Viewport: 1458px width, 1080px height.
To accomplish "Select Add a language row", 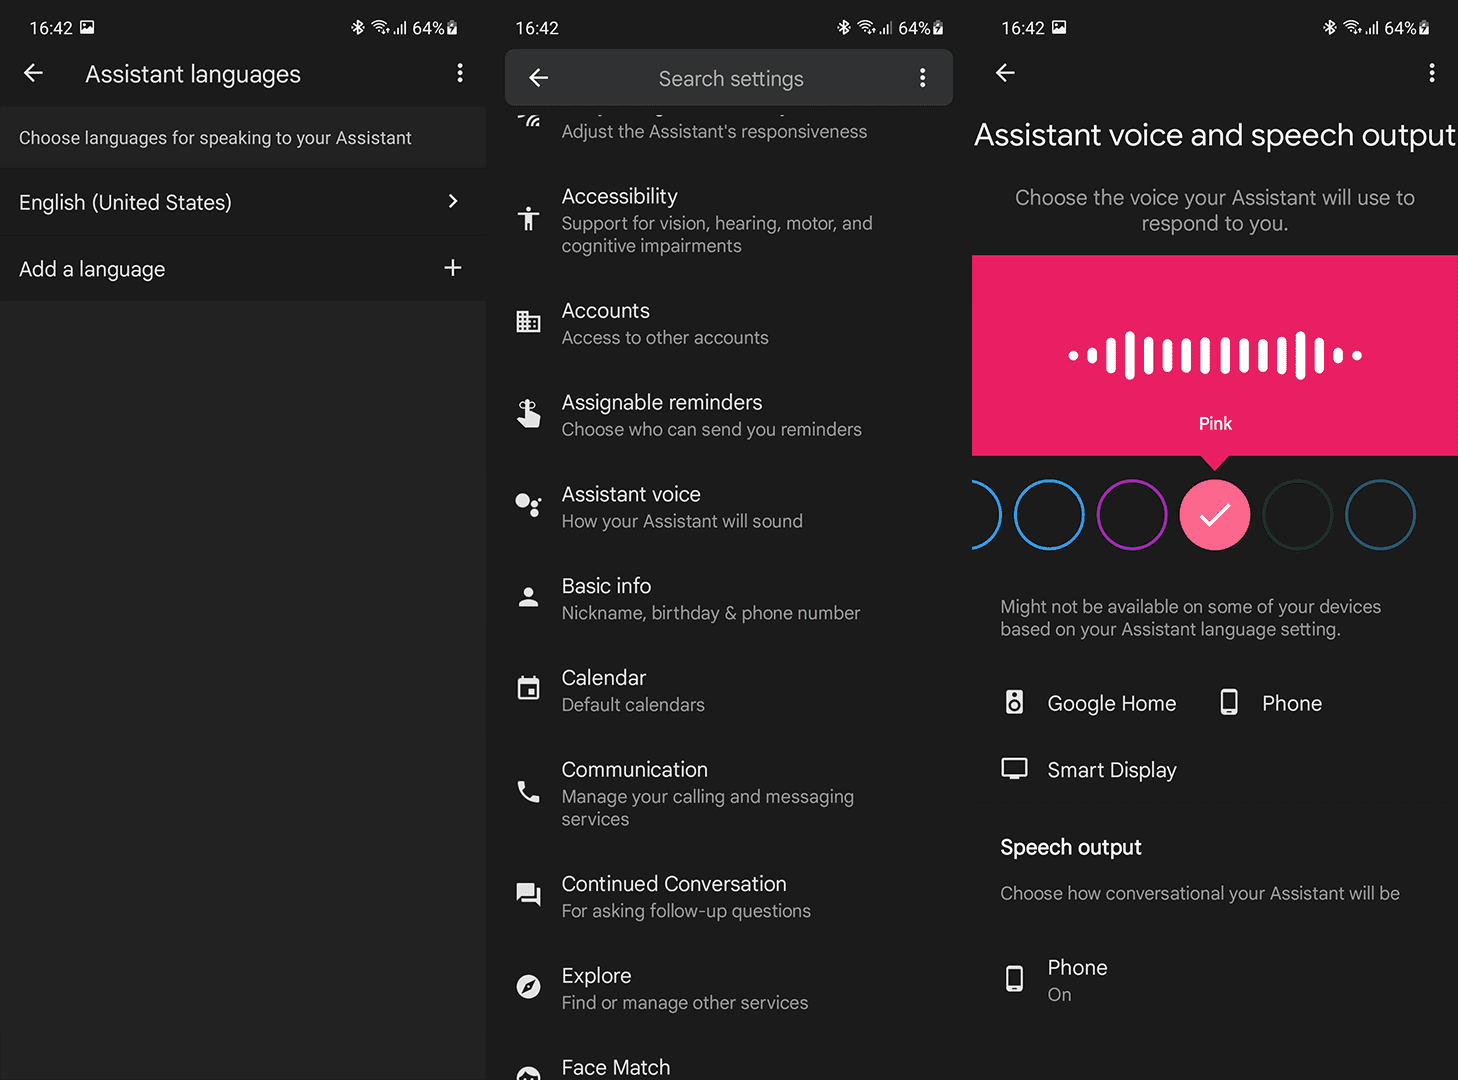I will [243, 268].
